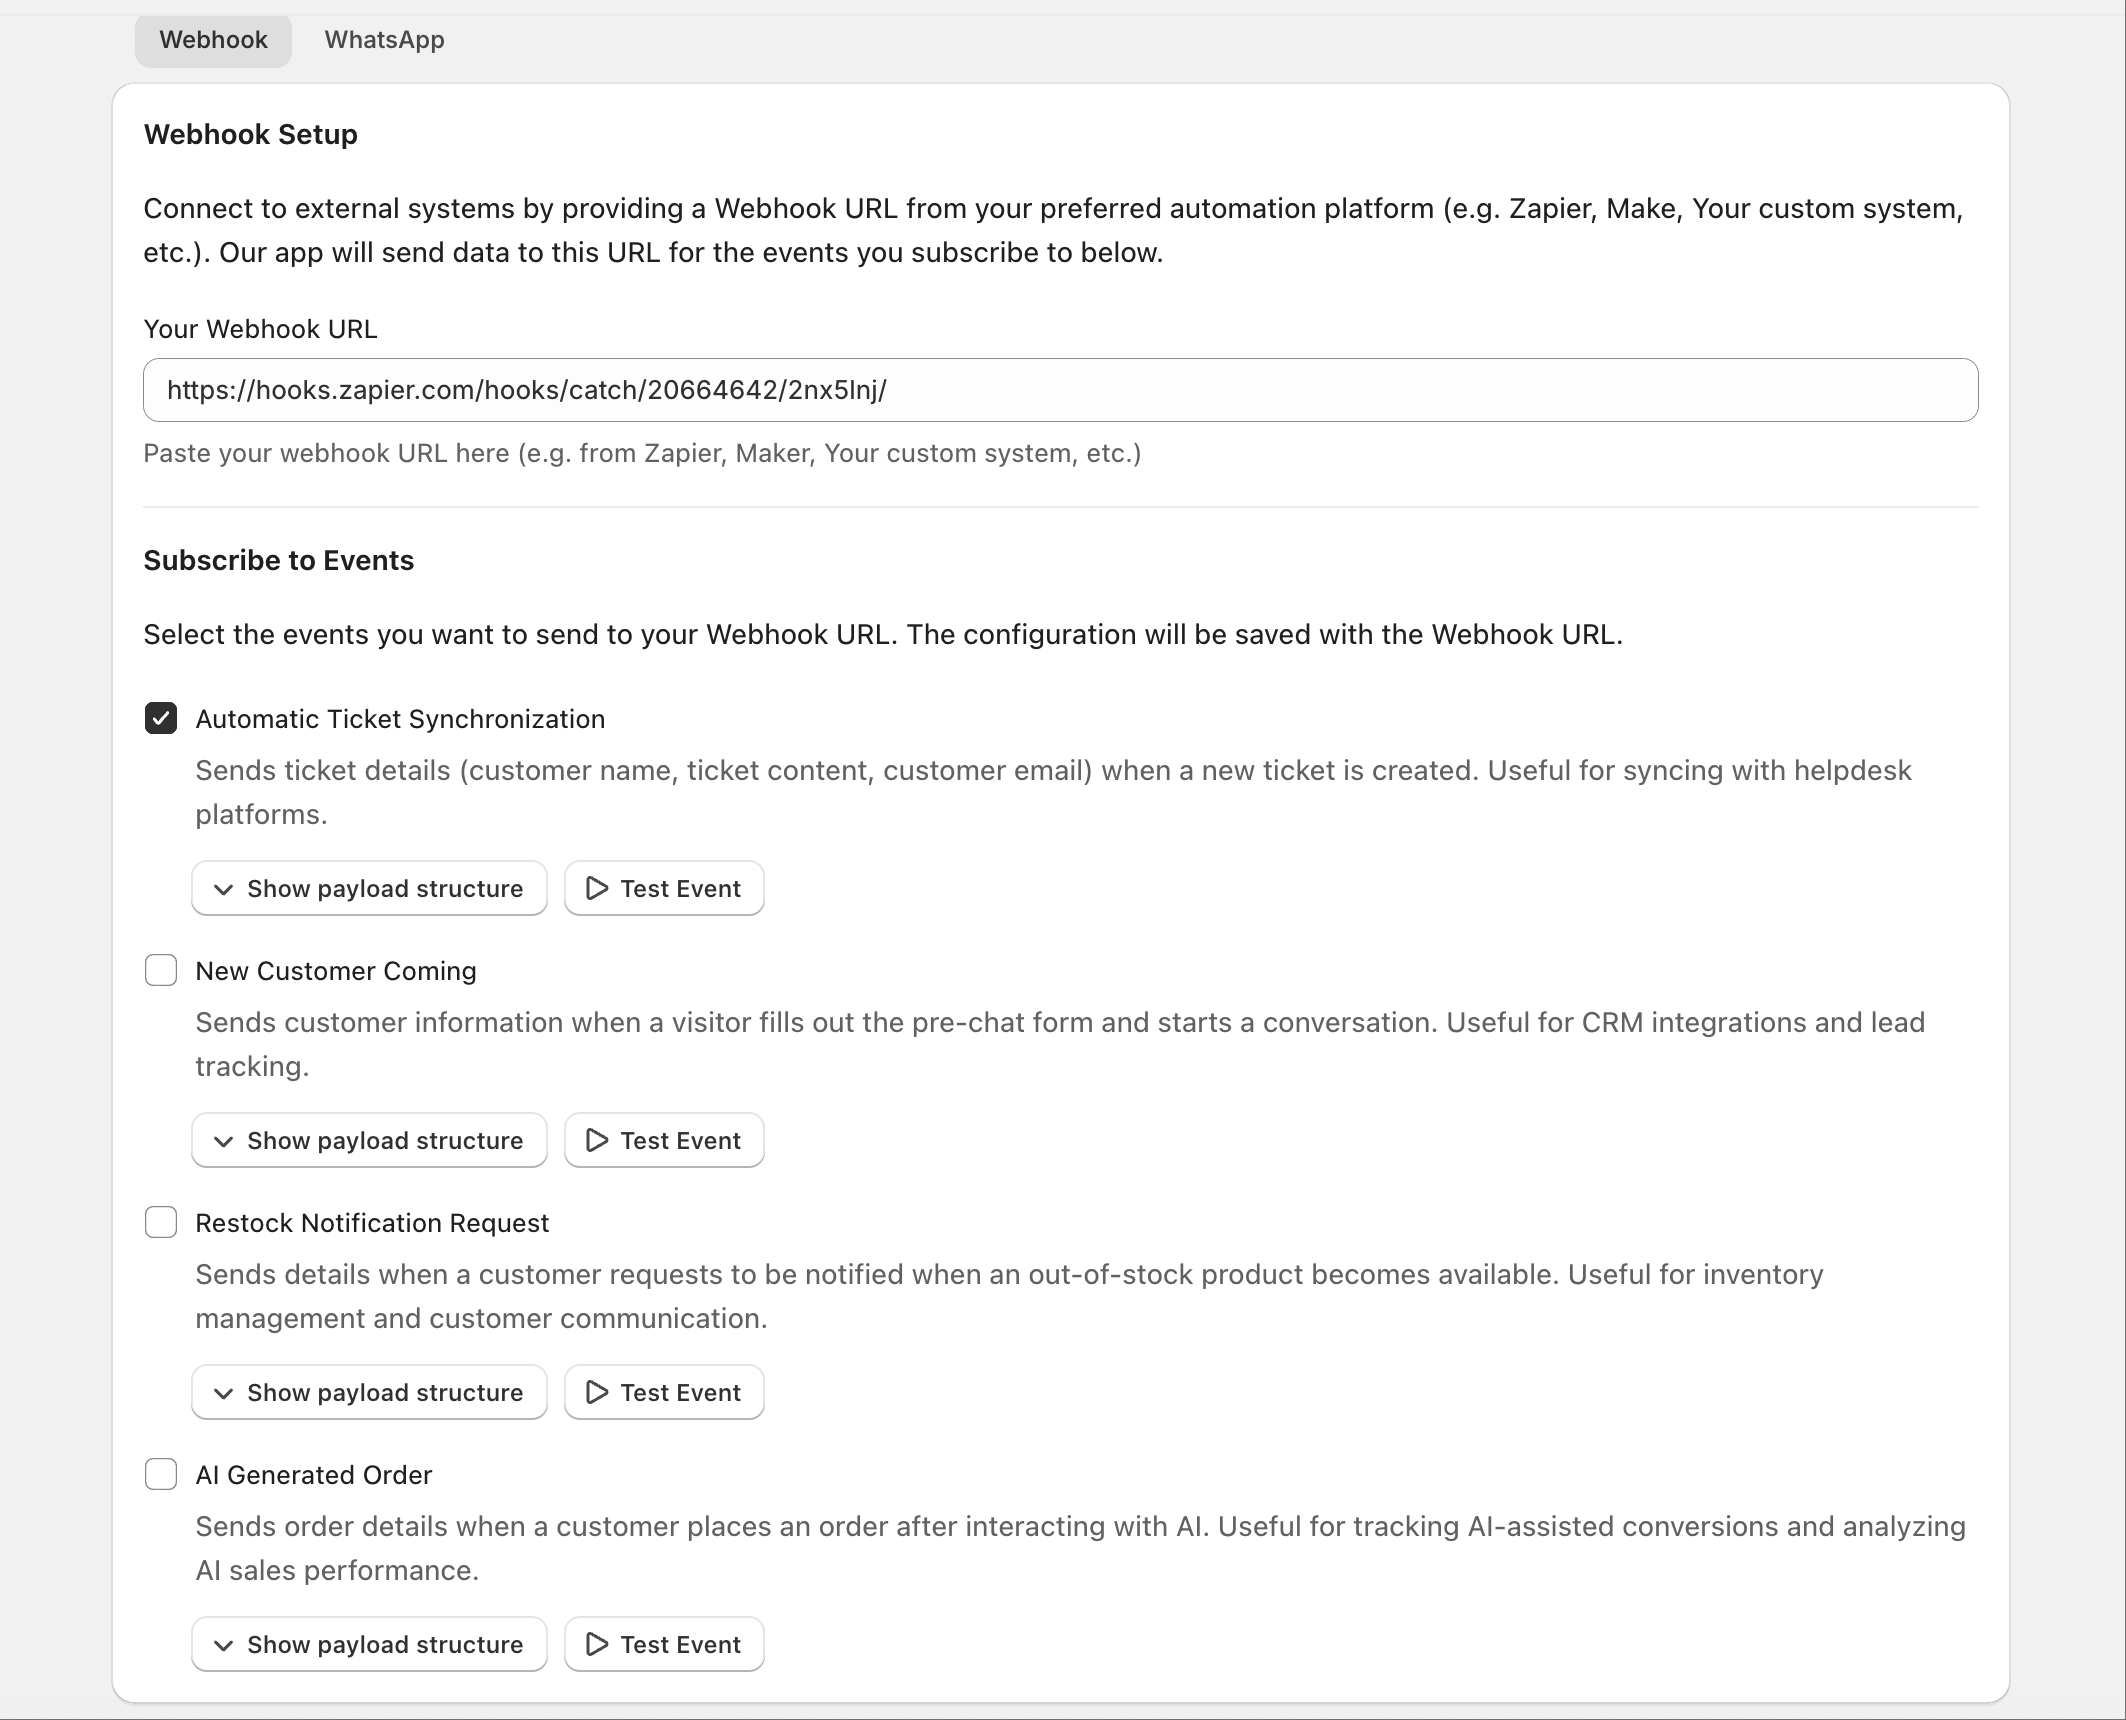Image resolution: width=2126 pixels, height=1720 pixels.
Task: Show payload structure for New Customer Coming
Action: tap(369, 1140)
